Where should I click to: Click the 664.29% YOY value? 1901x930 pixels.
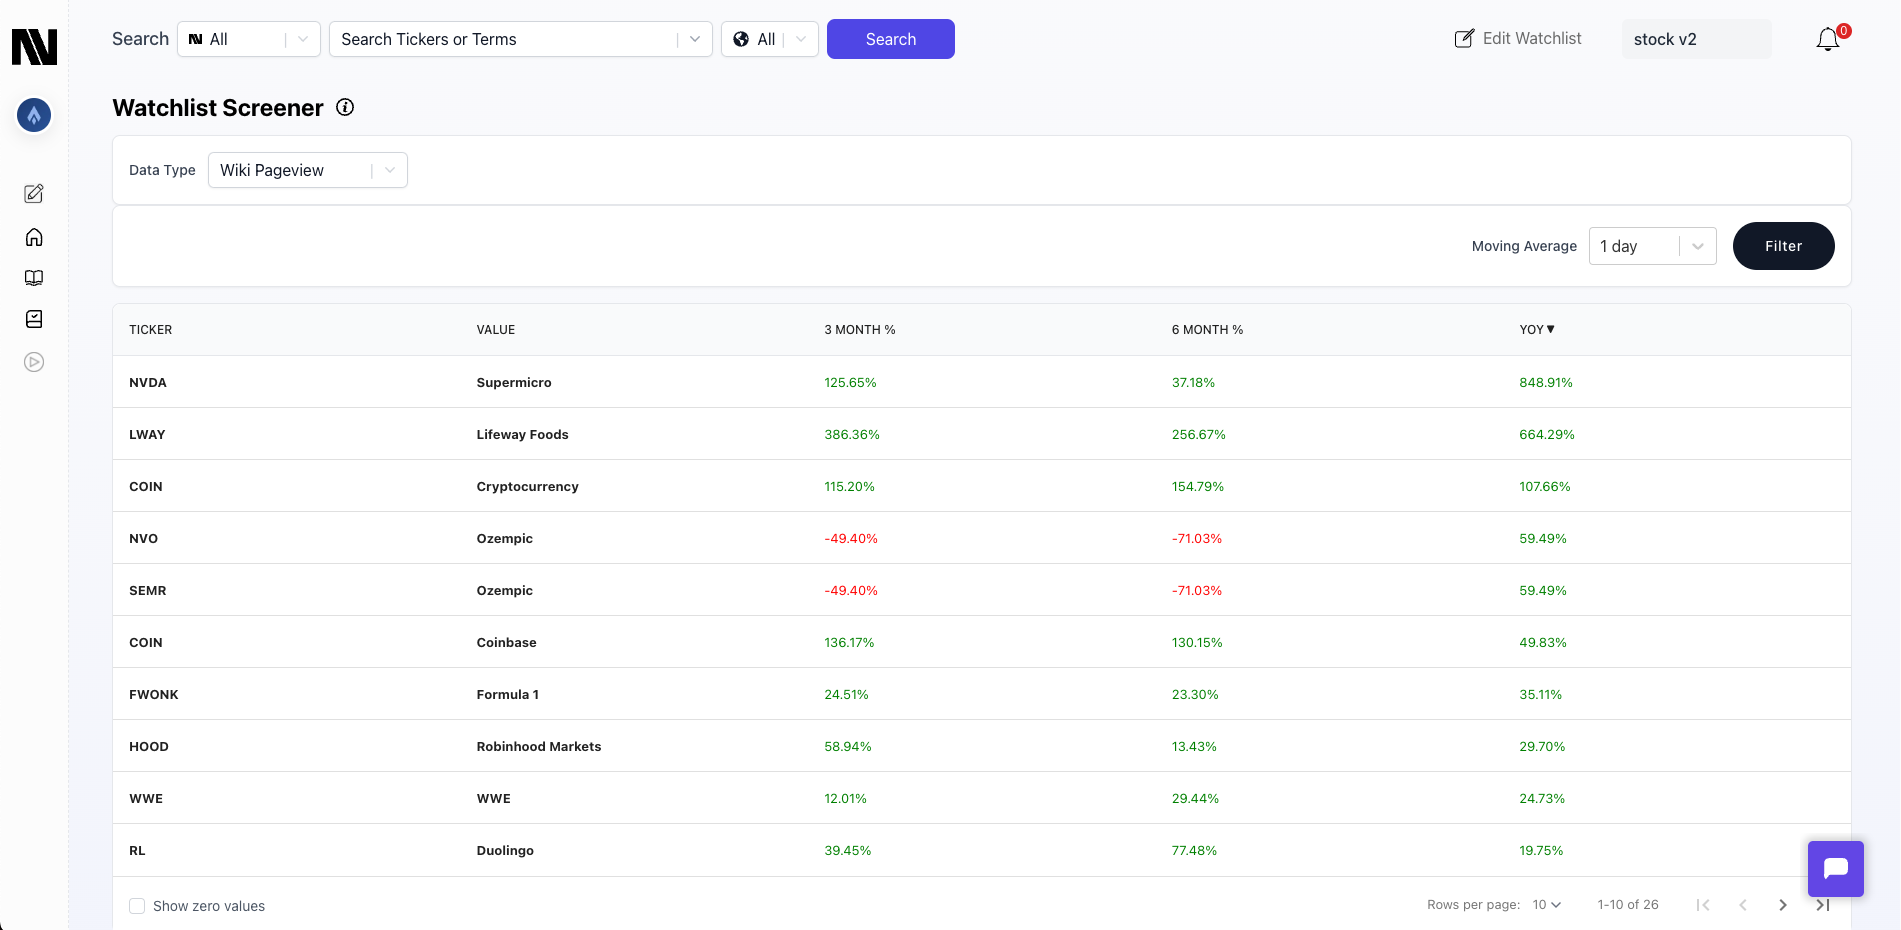1547,435
